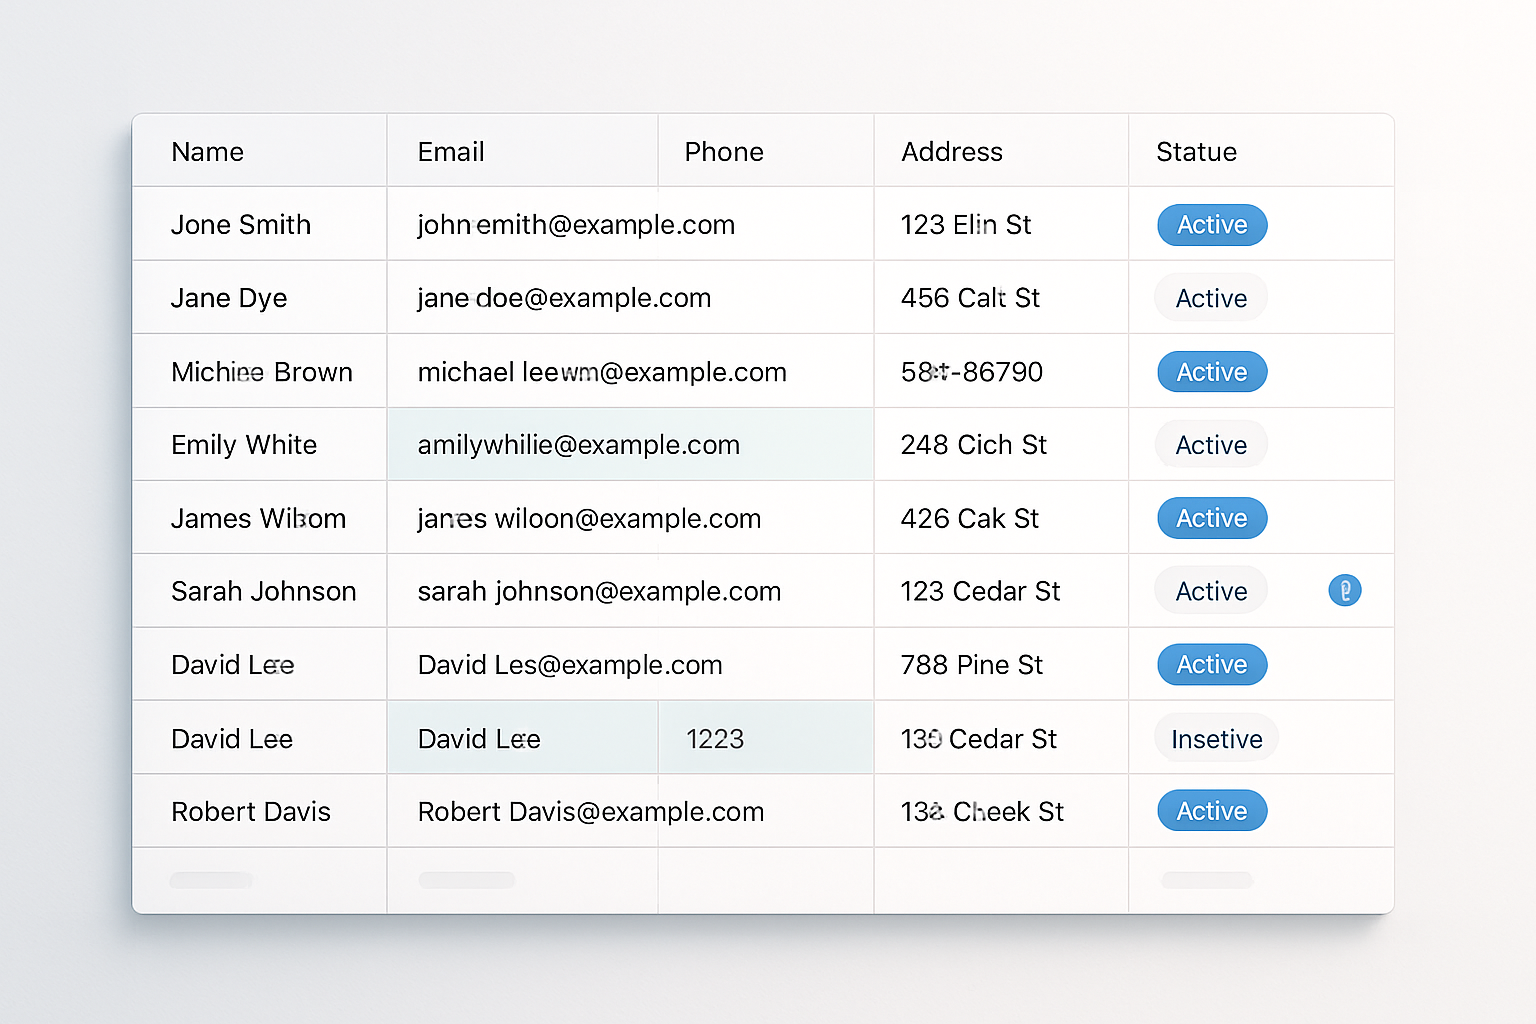
Task: Toggle the second David Lee's inactive status
Action: (1216, 738)
